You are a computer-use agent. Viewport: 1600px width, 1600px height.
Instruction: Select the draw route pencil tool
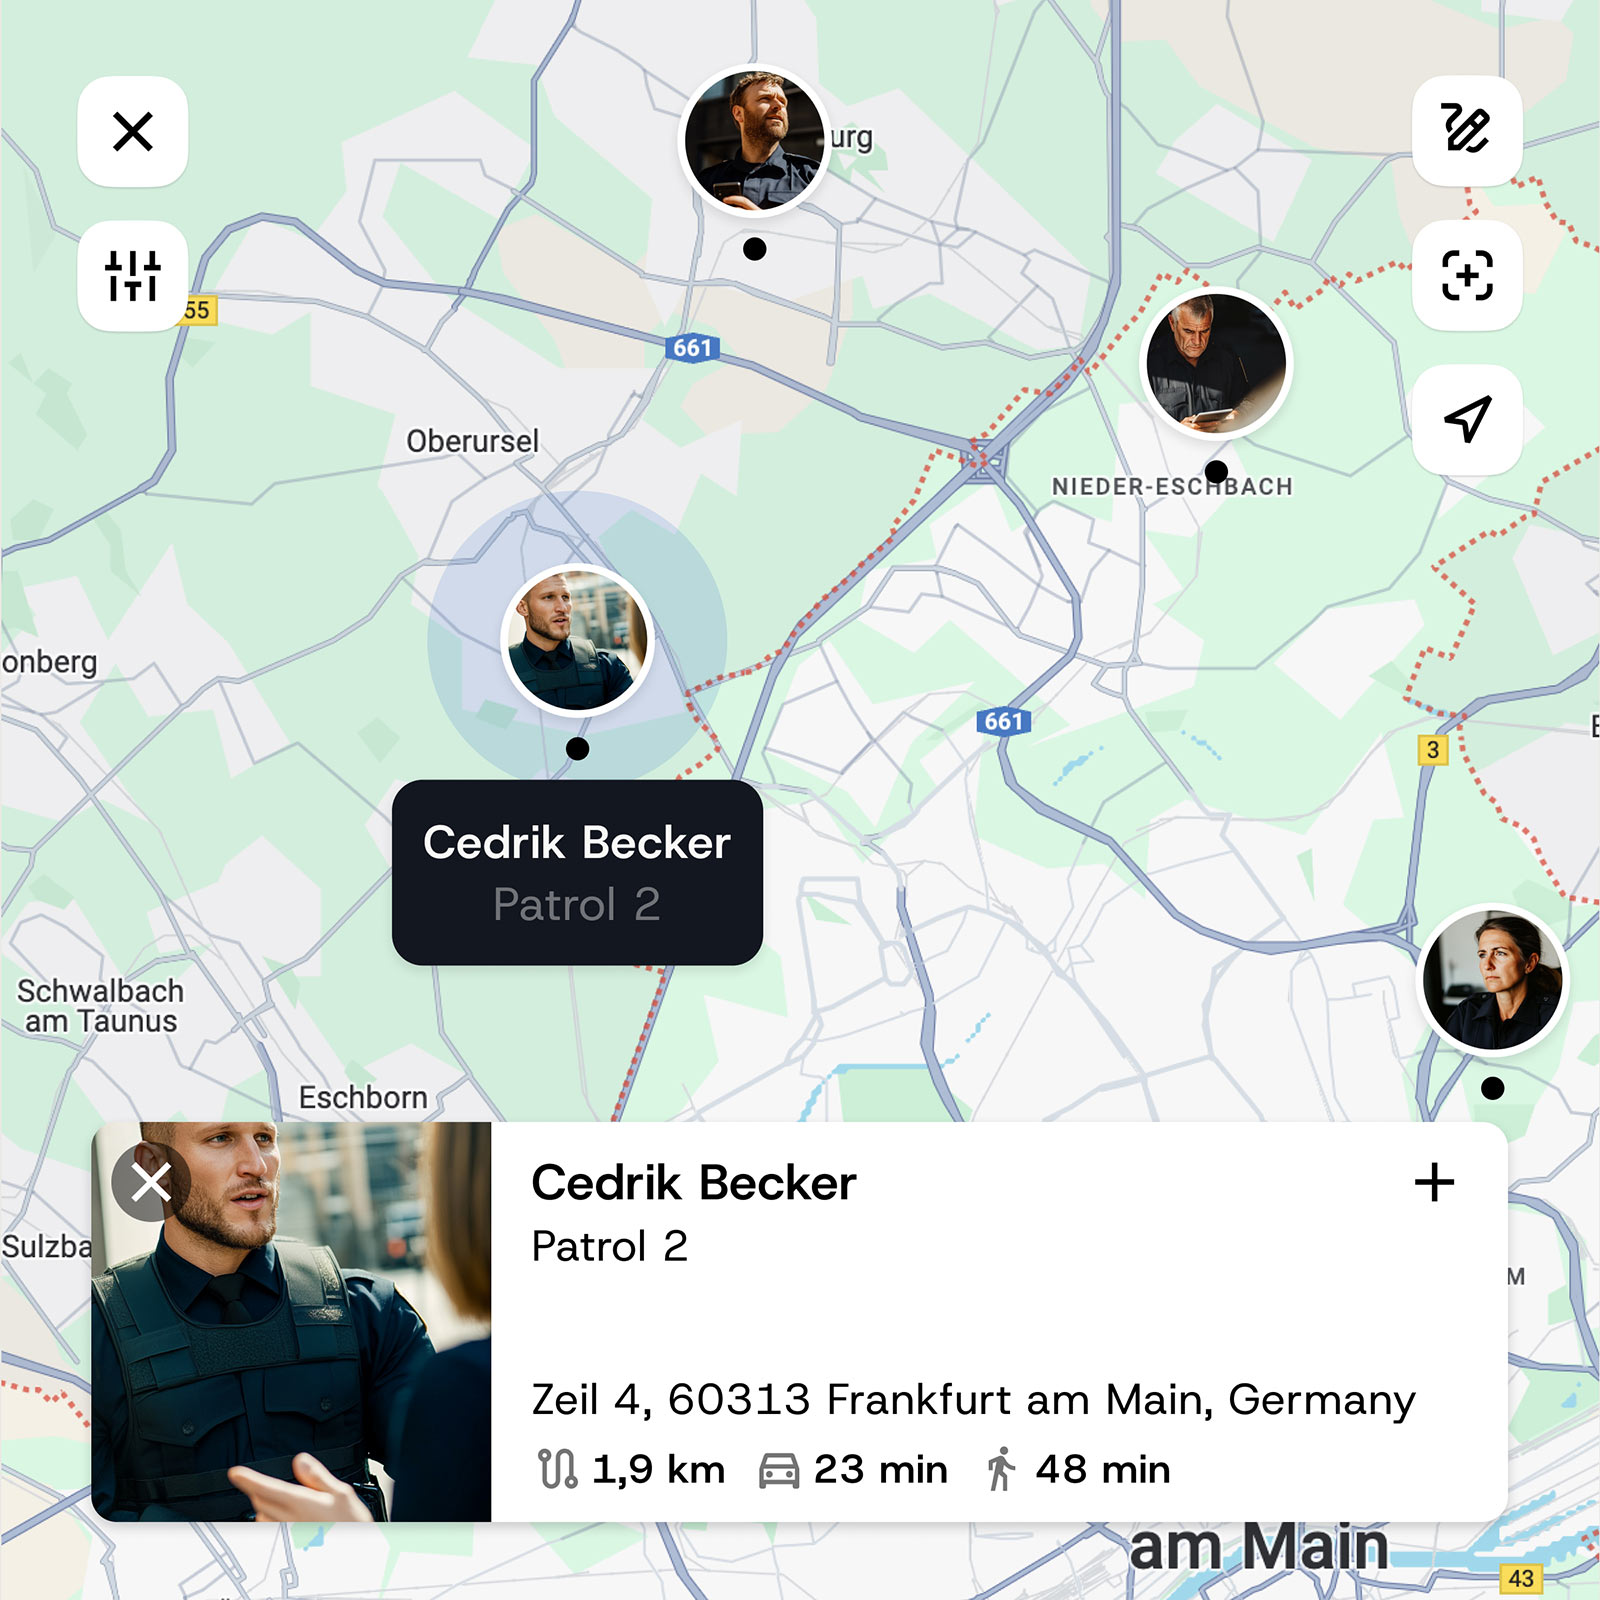tap(1467, 131)
